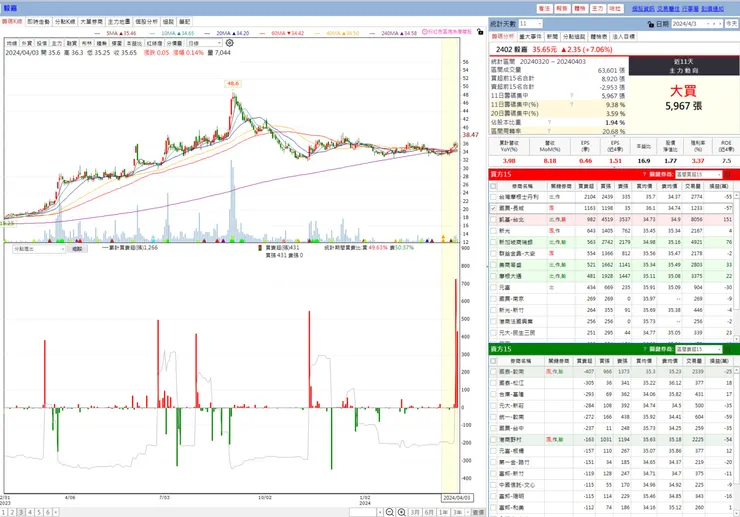
Task: Open the 分點進出 dropdown below chart
Action: [x=39, y=249]
